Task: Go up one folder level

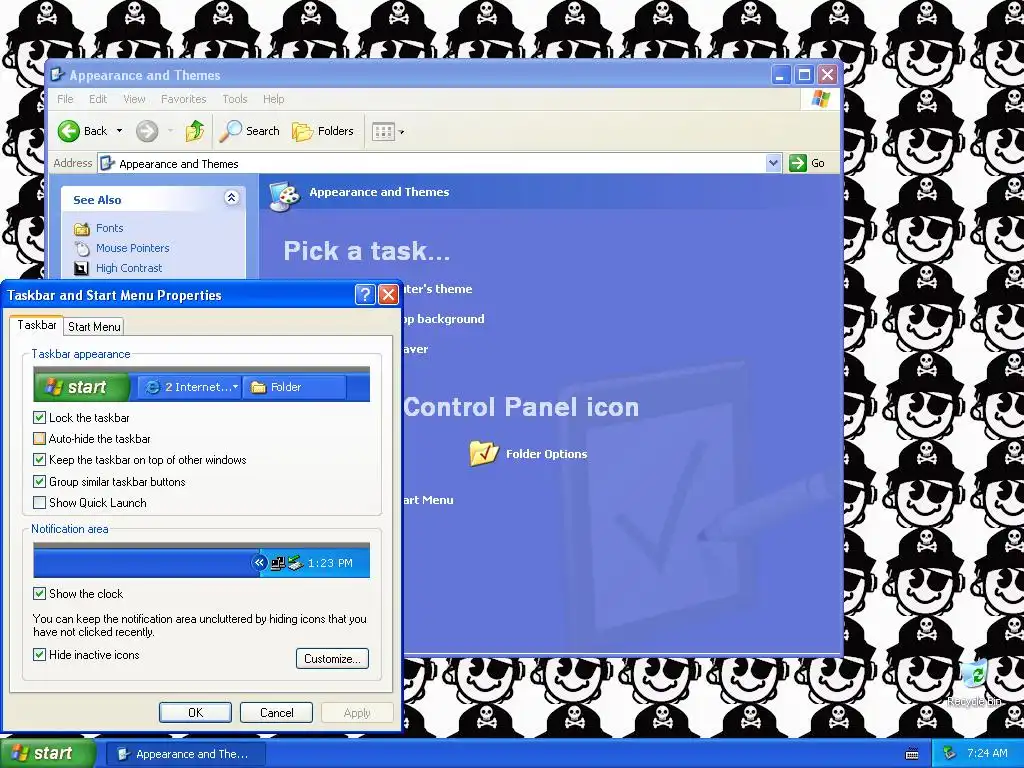Action: pyautogui.click(x=195, y=131)
